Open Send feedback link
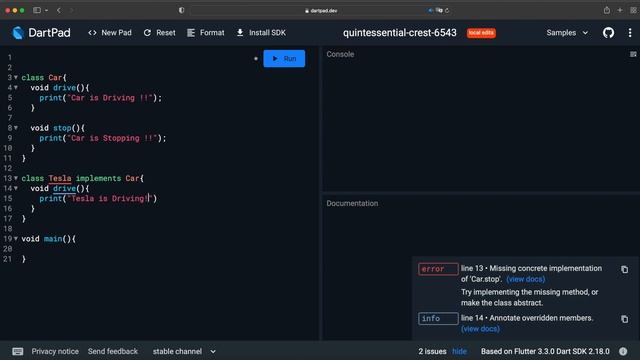The width and height of the screenshot is (640, 360). pos(113,351)
